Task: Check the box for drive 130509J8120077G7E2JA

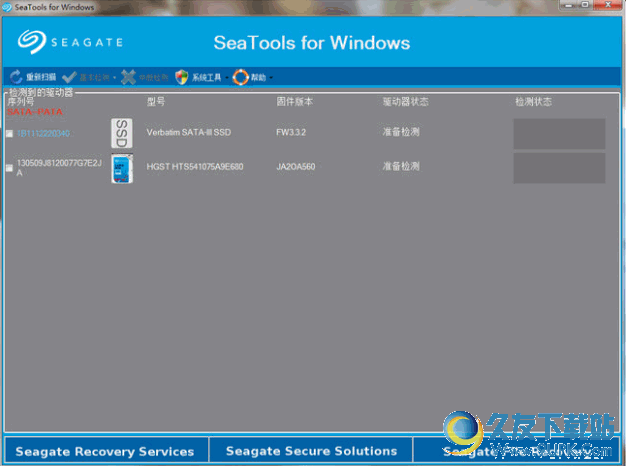Action: [x=10, y=168]
